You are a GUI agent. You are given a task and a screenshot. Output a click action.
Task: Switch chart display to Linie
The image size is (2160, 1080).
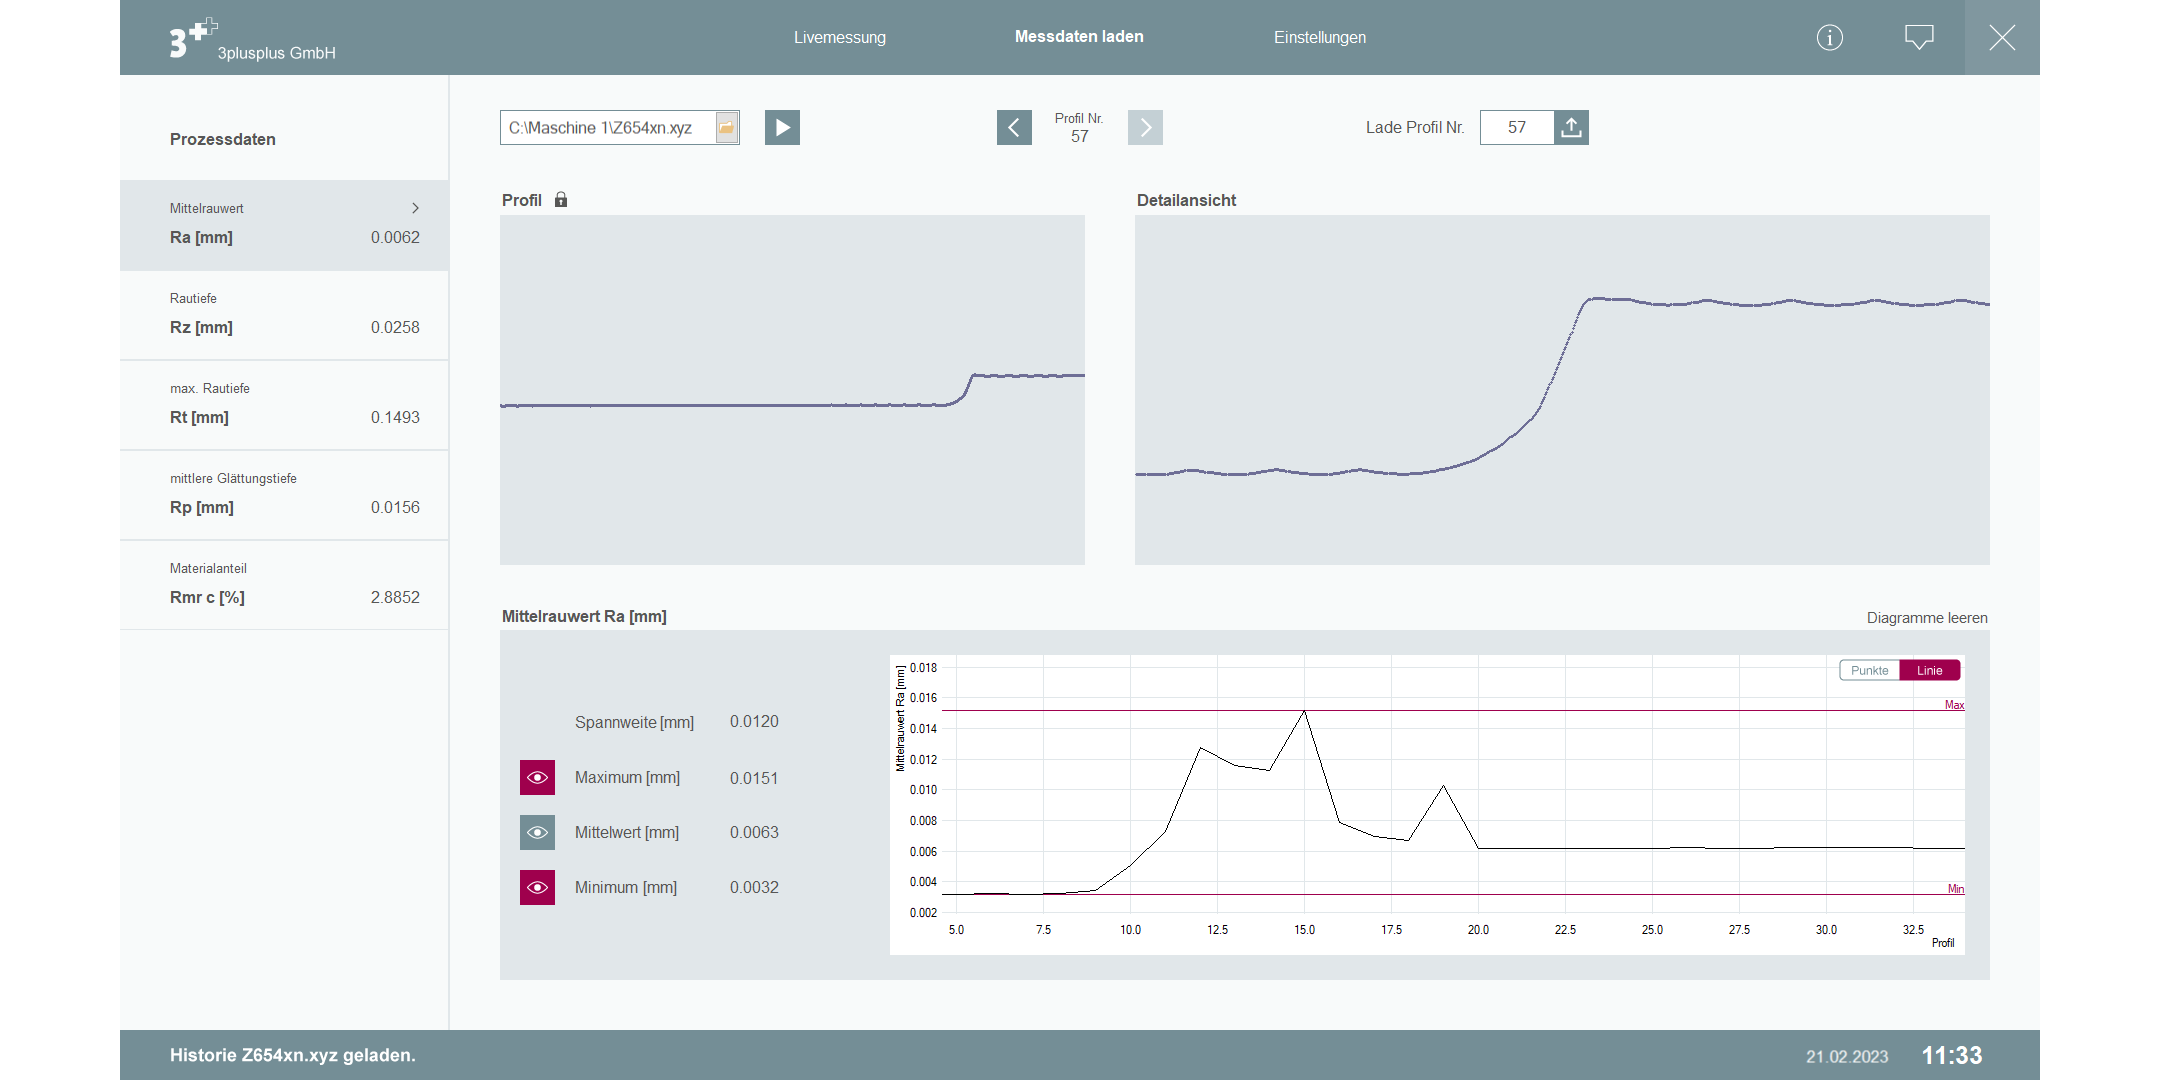point(1930,671)
